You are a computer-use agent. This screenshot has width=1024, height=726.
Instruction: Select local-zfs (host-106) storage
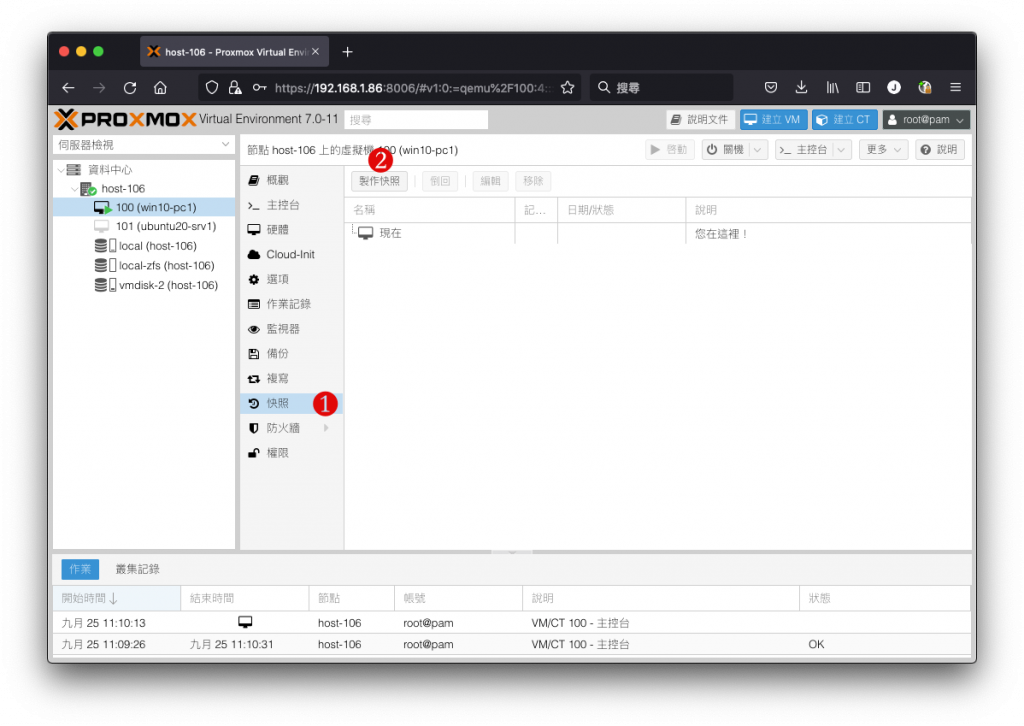144,266
